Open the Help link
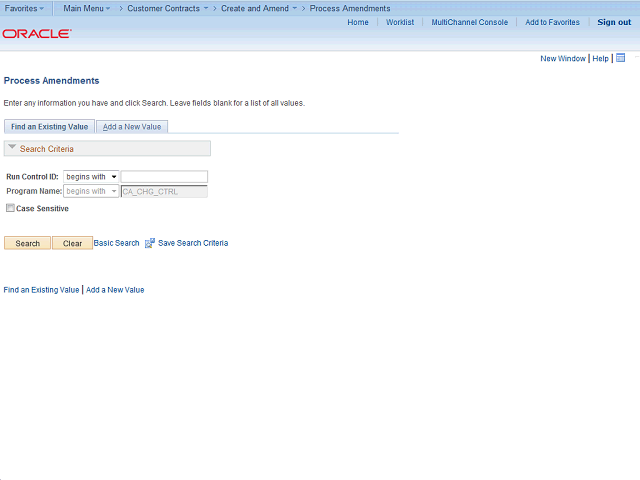Screen dimensions: 640x480 pyautogui.click(x=600, y=58)
